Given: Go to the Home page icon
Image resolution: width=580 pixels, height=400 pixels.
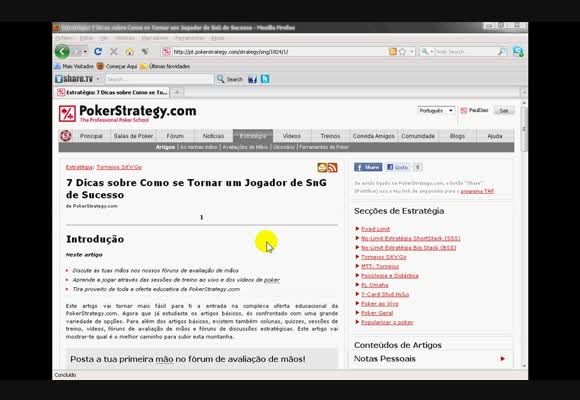Looking at the screenshot, I should 129,51.
